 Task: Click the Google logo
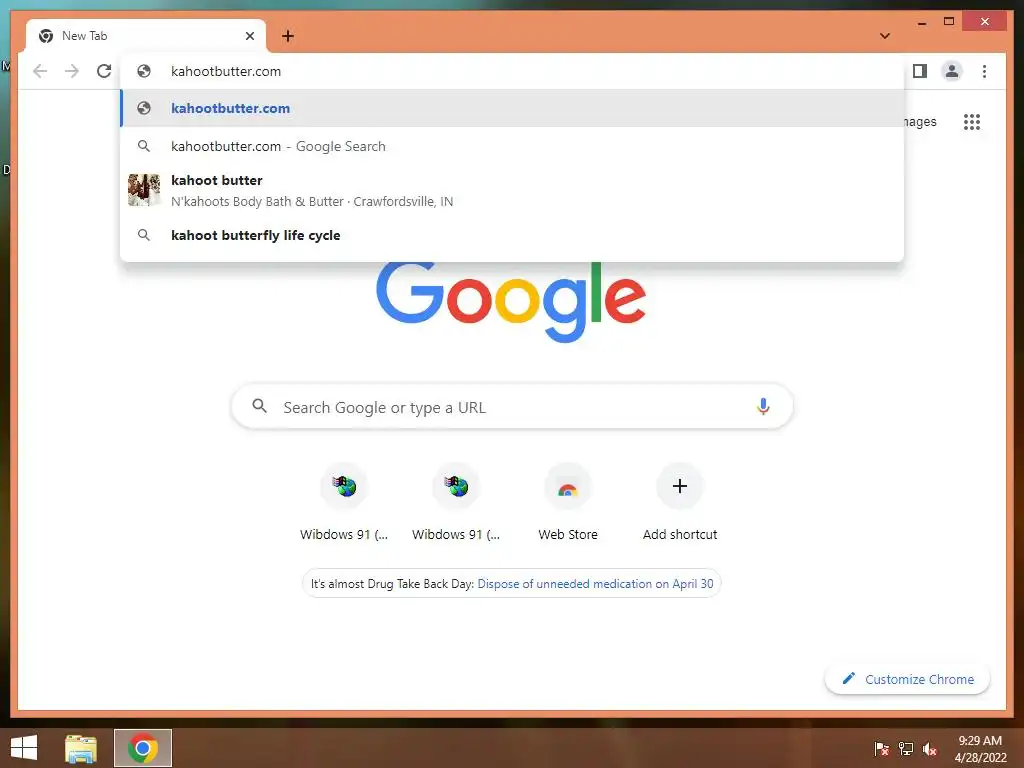(x=511, y=302)
